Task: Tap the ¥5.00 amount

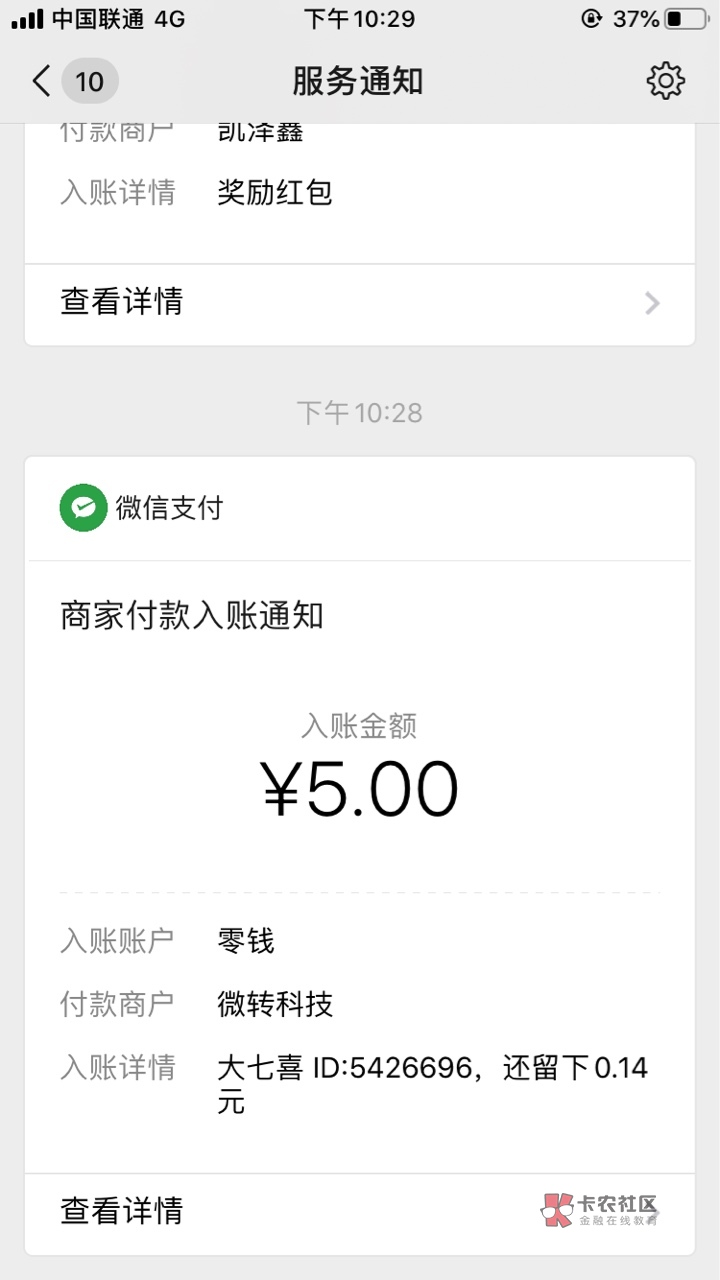Action: [360, 789]
